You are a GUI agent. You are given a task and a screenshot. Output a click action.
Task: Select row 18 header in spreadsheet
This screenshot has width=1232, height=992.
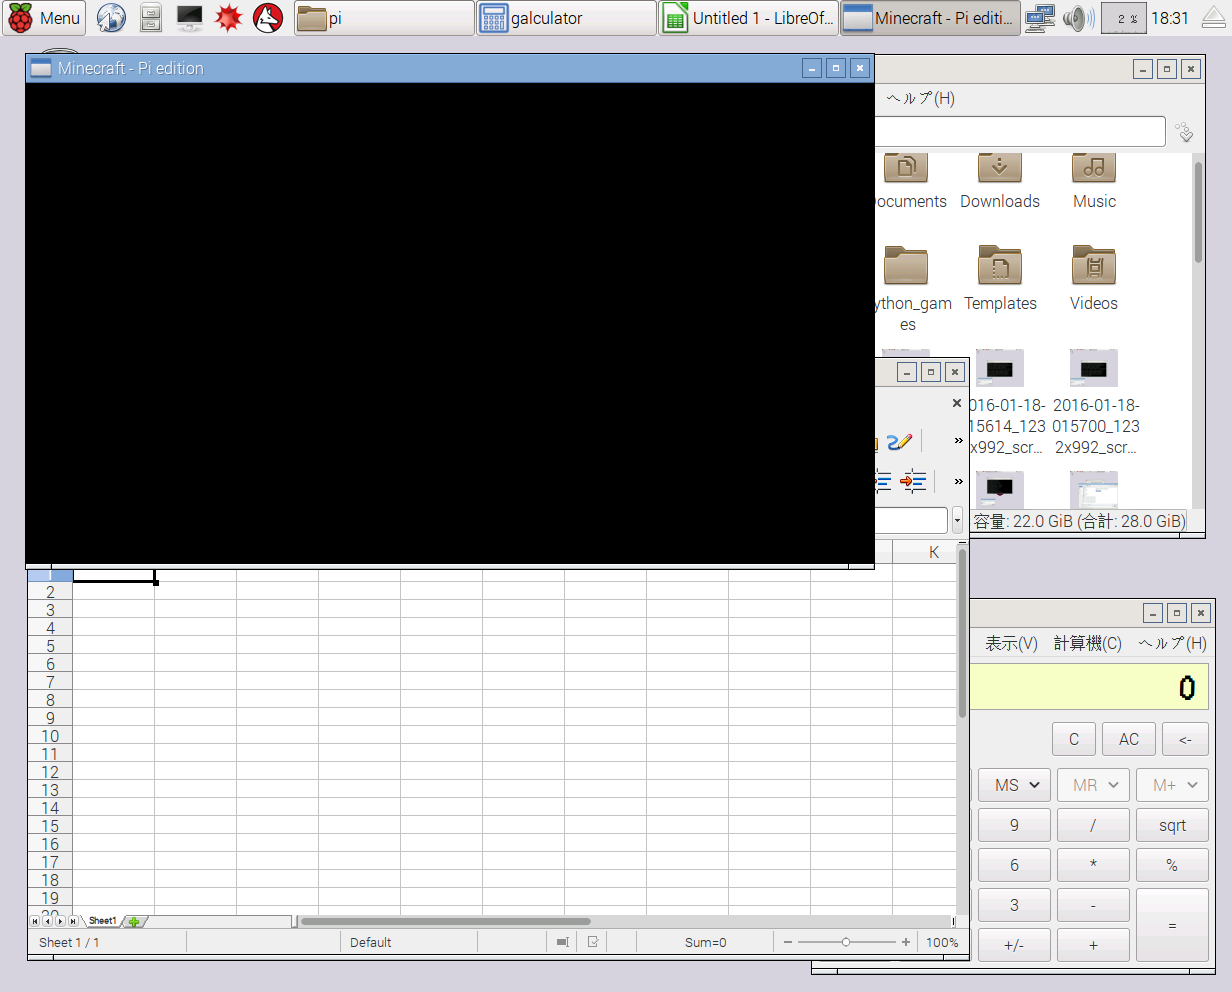(50, 880)
